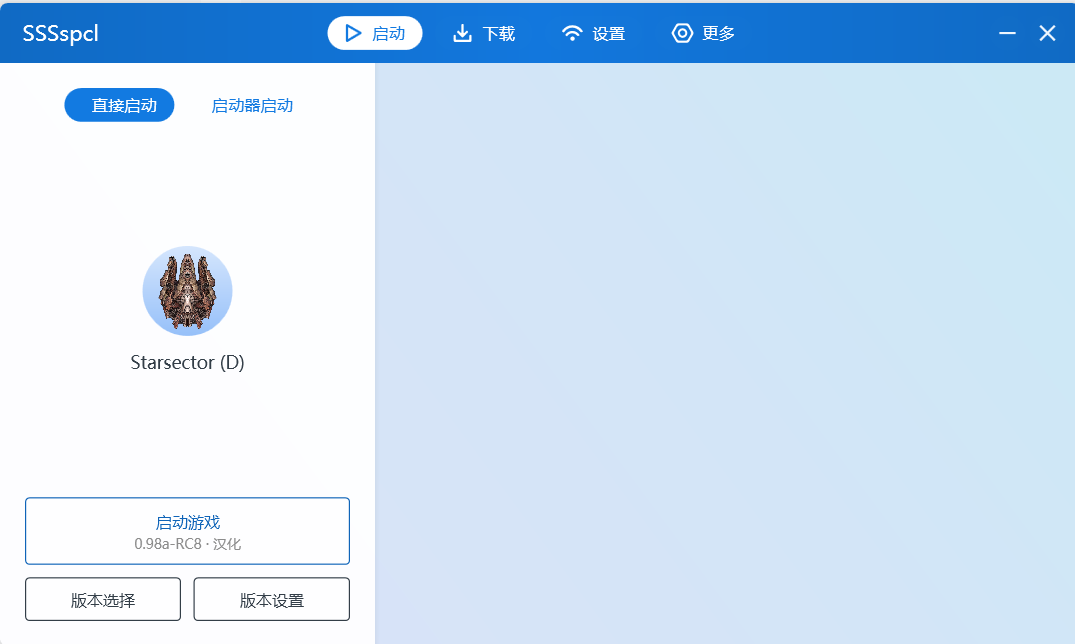Click the Starsector ship avatar icon

pyautogui.click(x=187, y=291)
